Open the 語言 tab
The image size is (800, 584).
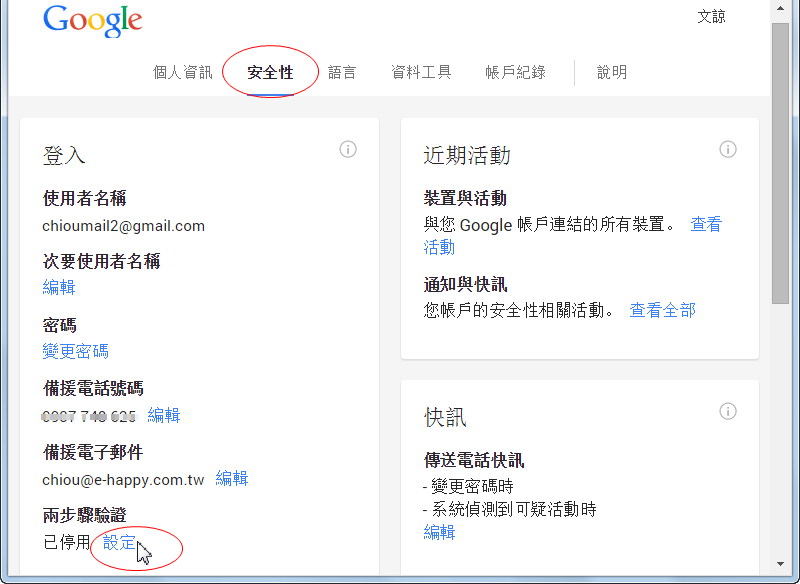[x=342, y=72]
